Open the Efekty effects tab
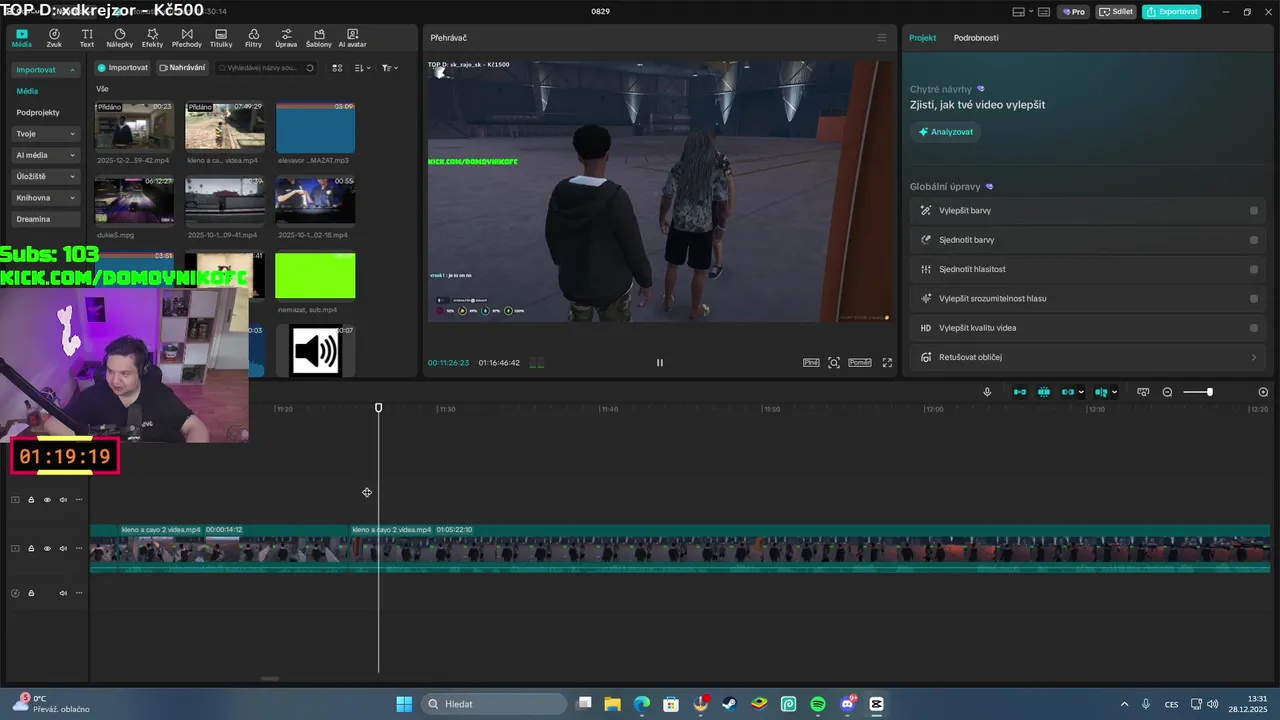The height and width of the screenshot is (720, 1280). [x=152, y=38]
